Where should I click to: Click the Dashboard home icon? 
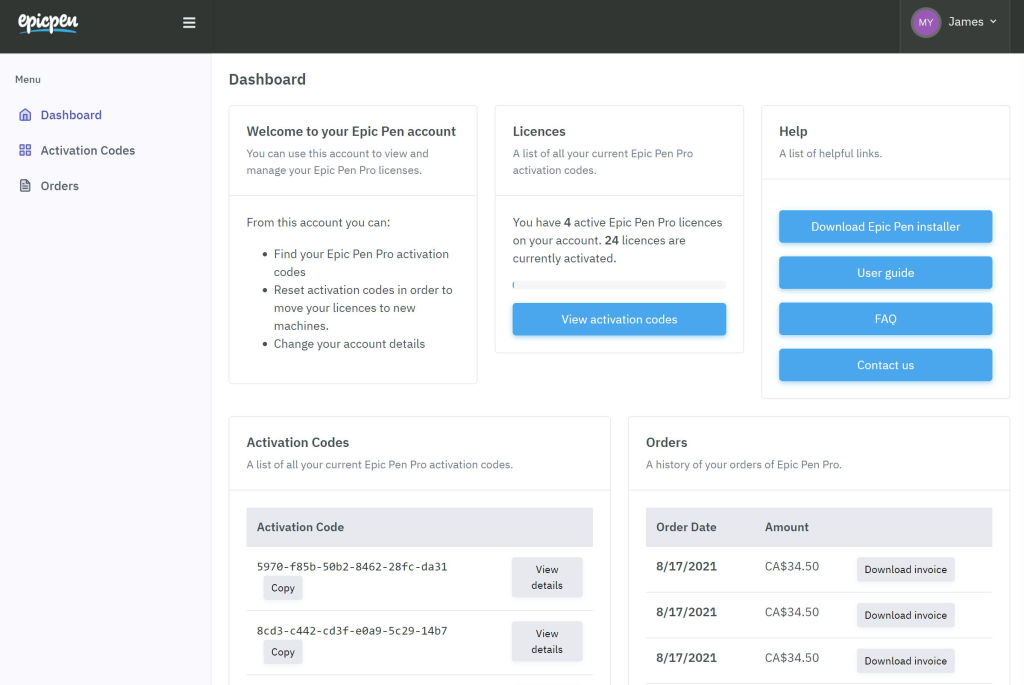pyautogui.click(x=25, y=115)
